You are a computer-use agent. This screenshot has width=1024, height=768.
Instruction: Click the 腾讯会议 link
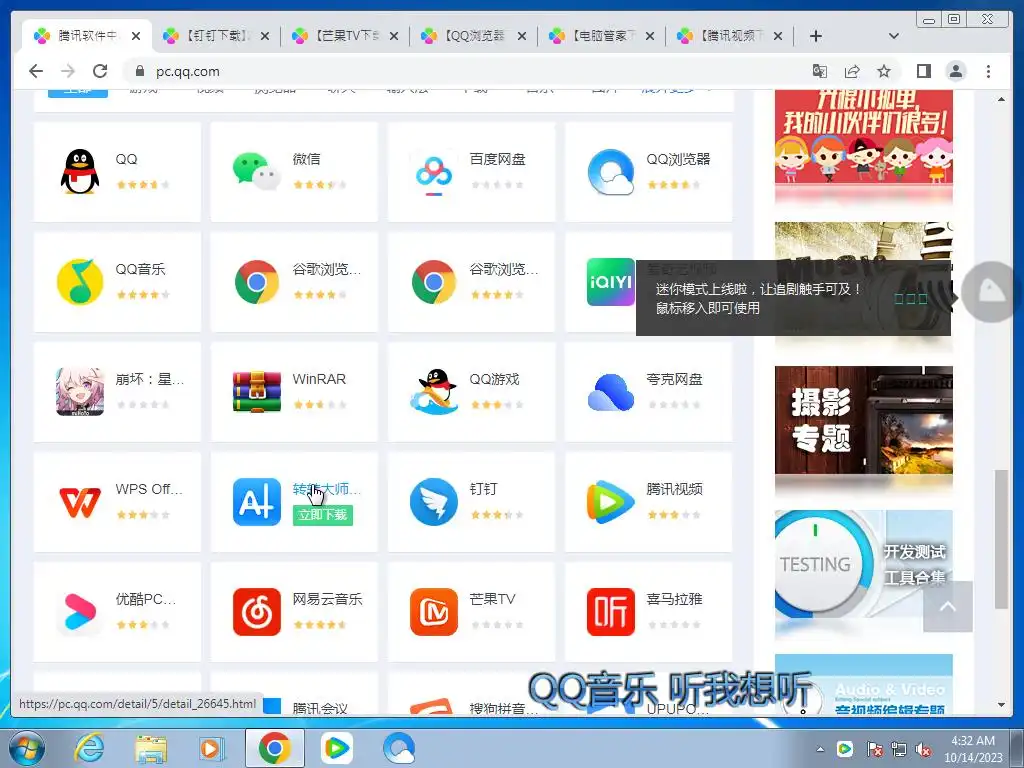[x=320, y=708]
